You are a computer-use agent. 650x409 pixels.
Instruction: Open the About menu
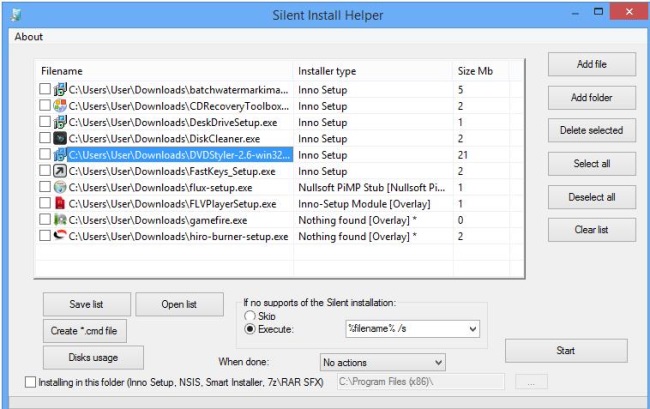coord(29,36)
